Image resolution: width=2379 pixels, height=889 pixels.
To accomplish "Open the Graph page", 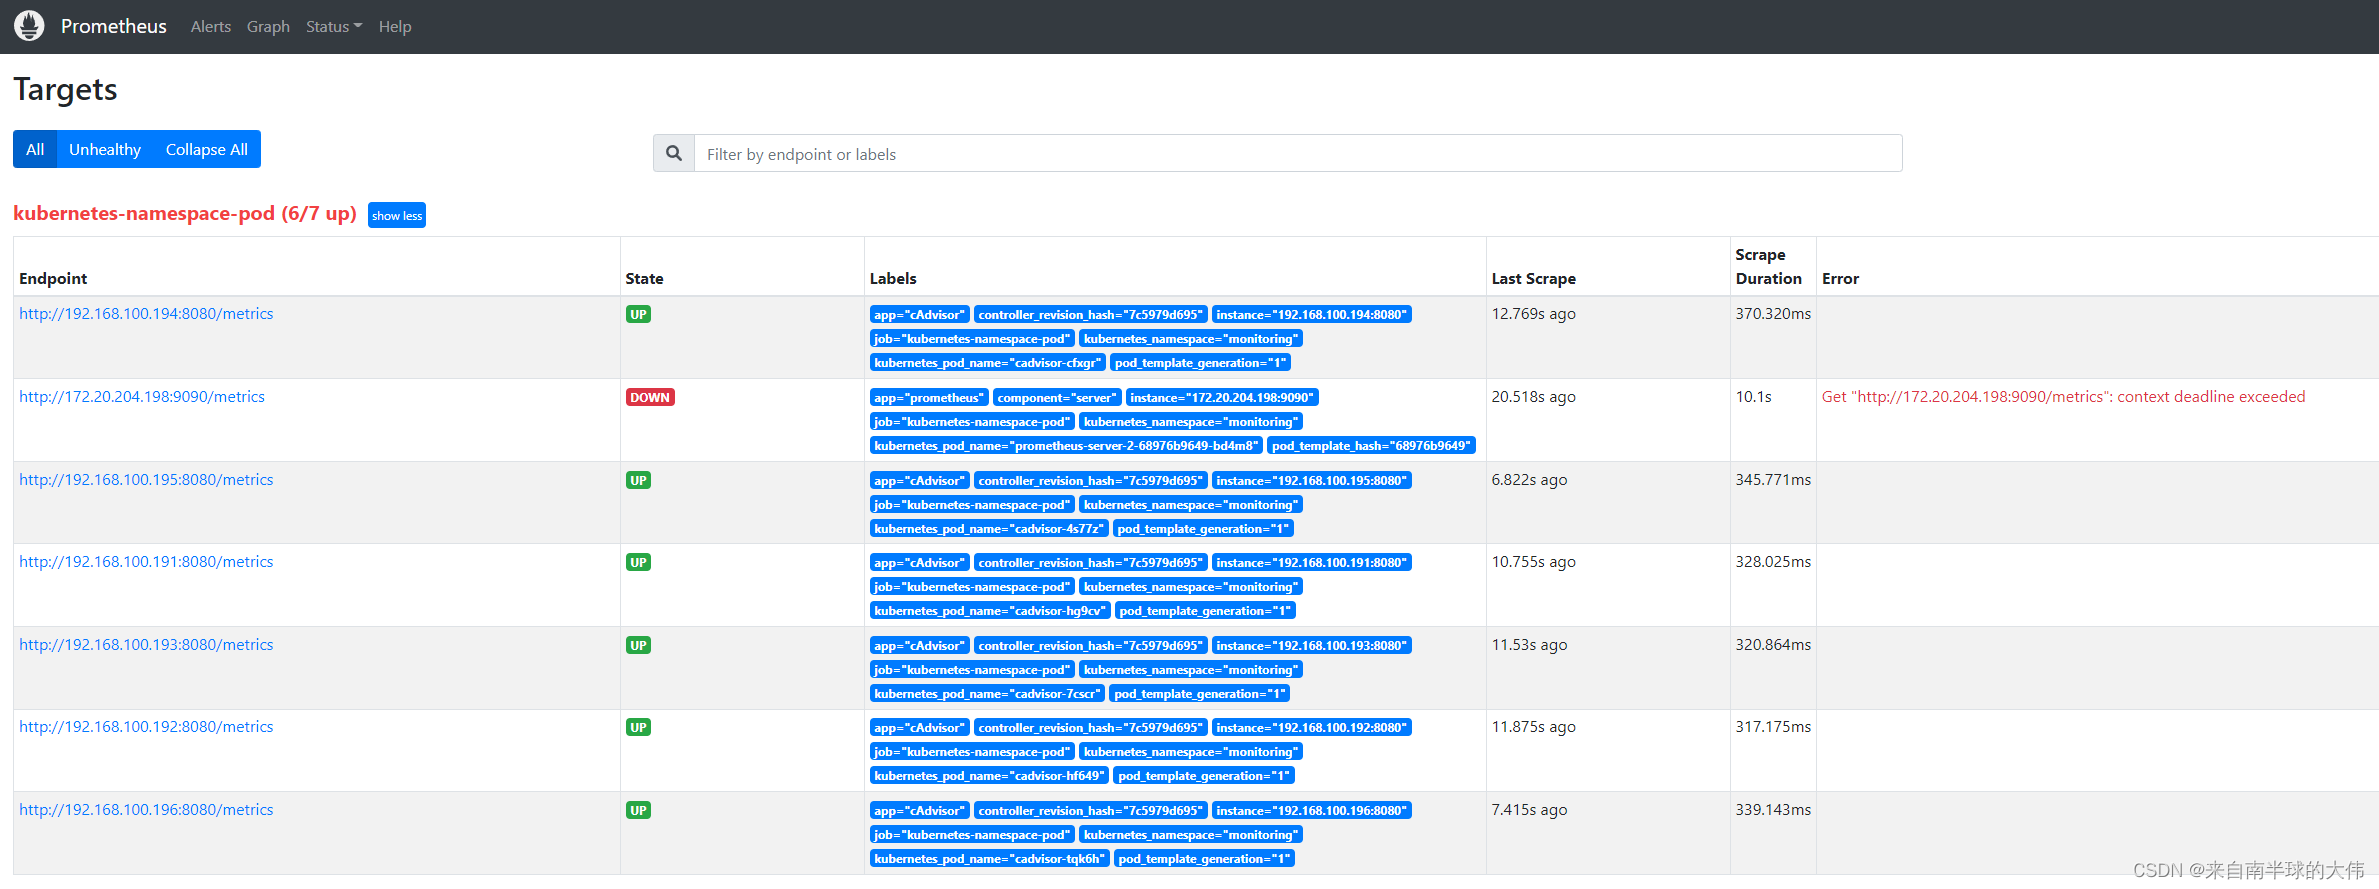I will point(268,27).
